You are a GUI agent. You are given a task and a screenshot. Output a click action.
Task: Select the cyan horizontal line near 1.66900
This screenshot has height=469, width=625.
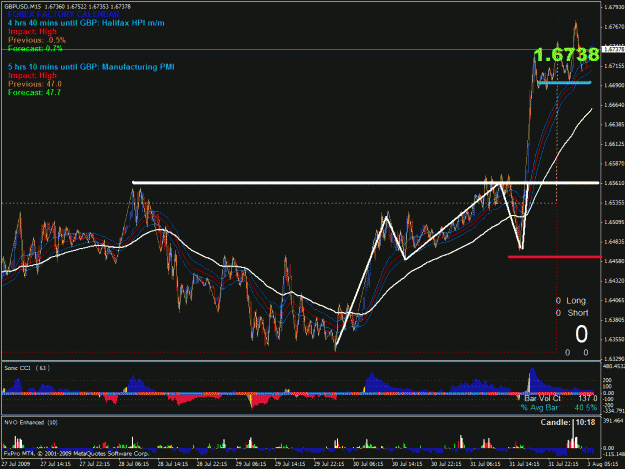click(564, 83)
